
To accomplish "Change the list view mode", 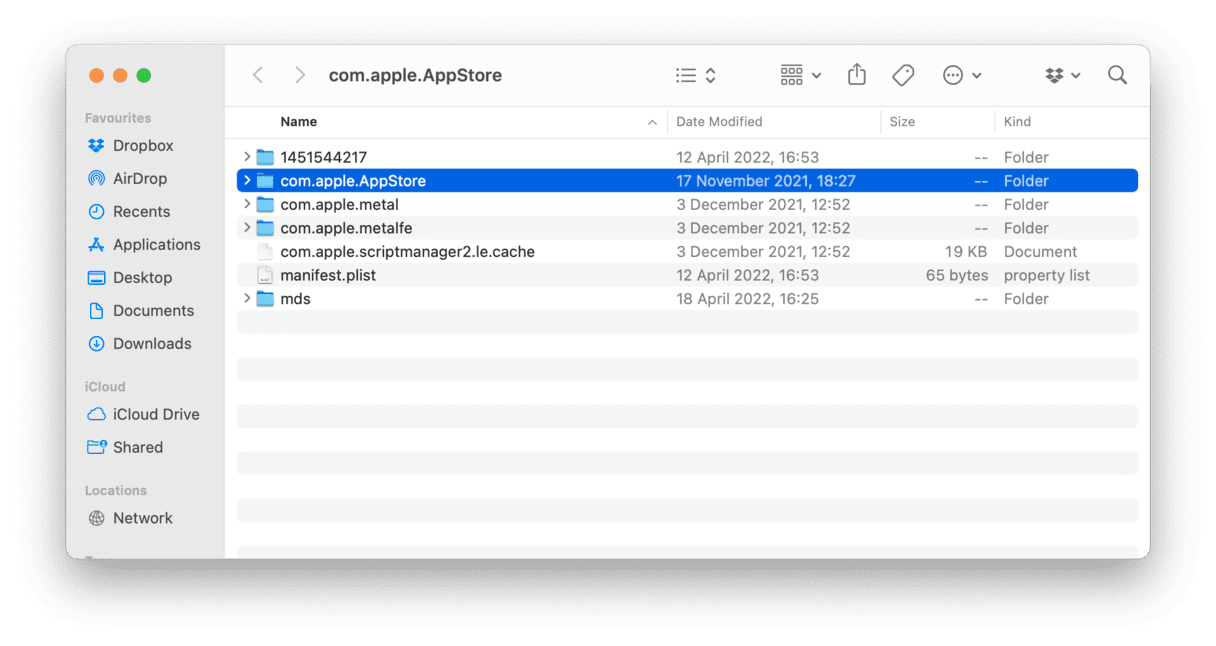I will point(696,75).
